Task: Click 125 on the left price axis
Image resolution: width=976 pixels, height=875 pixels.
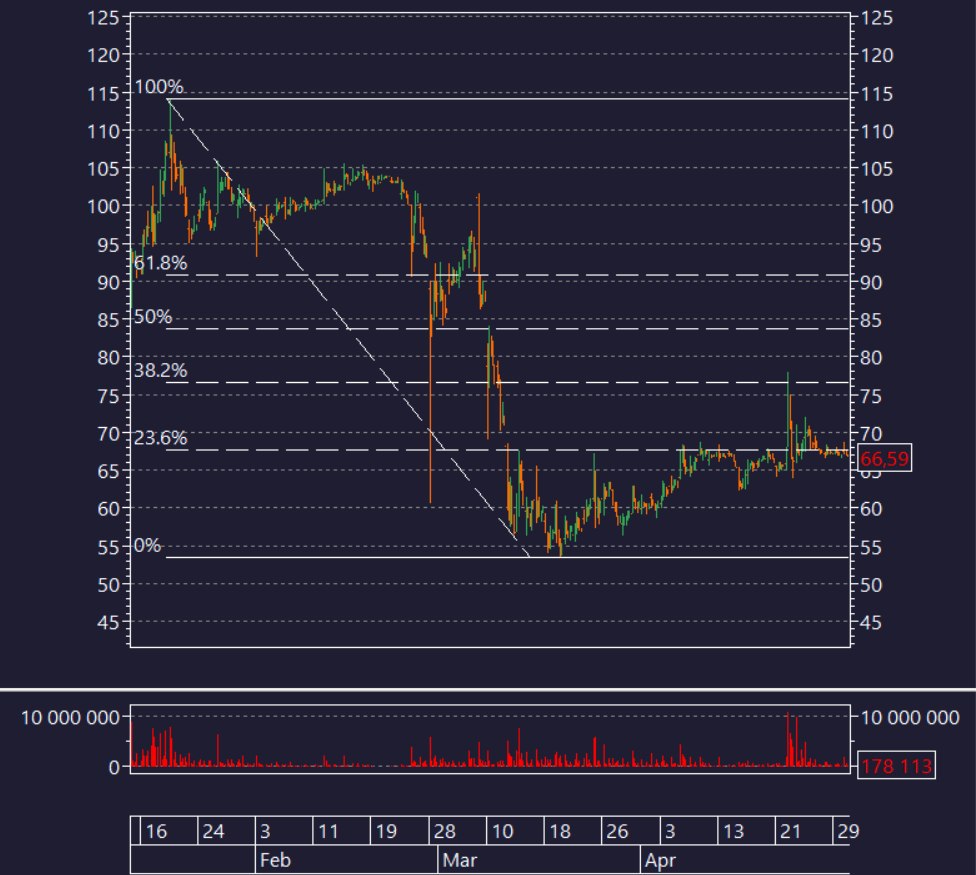Action: click(103, 18)
